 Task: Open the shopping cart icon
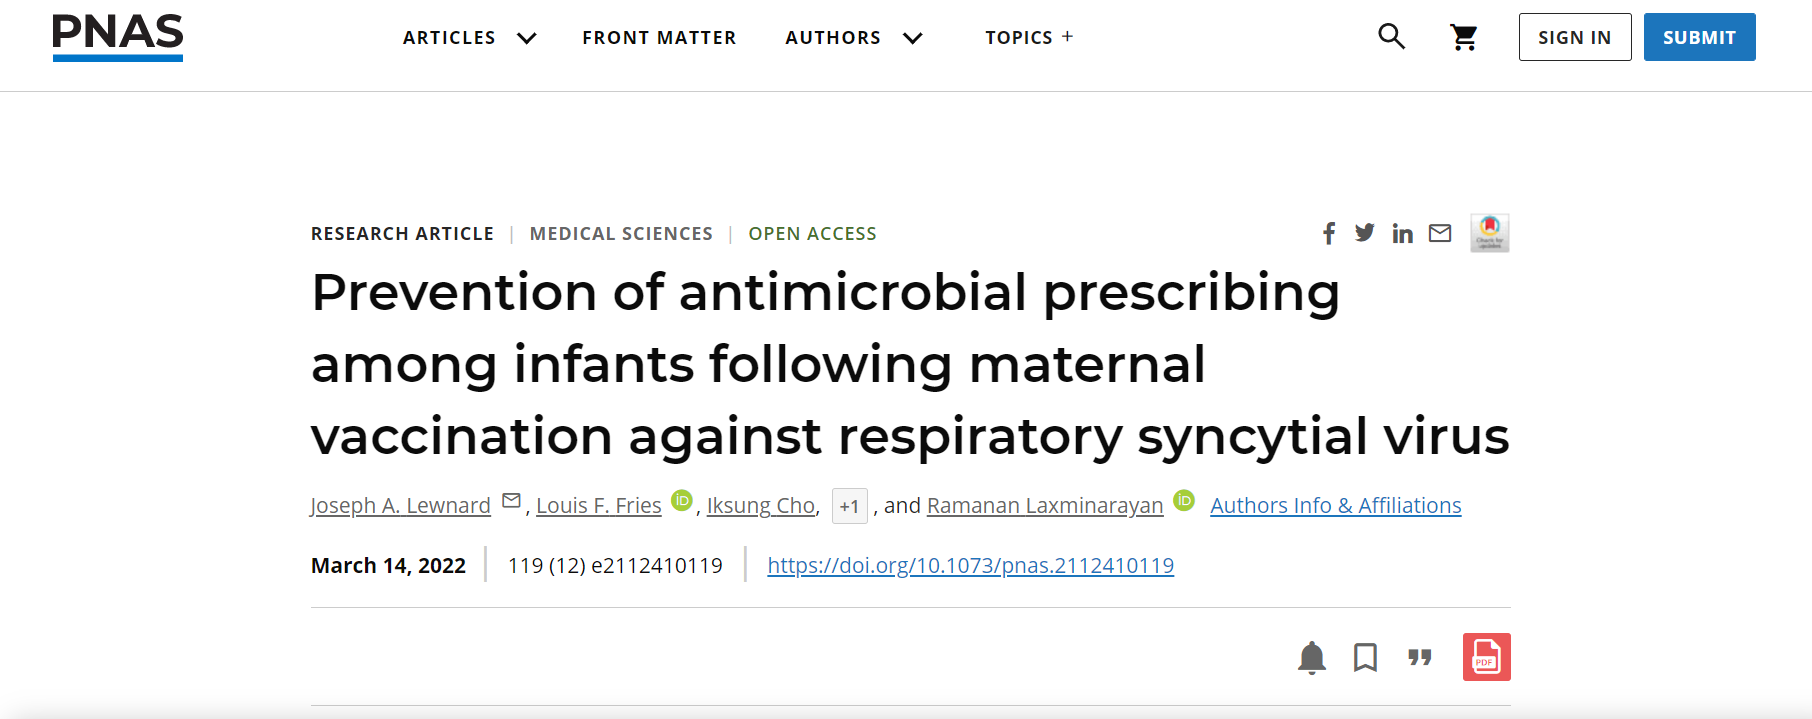(1464, 38)
